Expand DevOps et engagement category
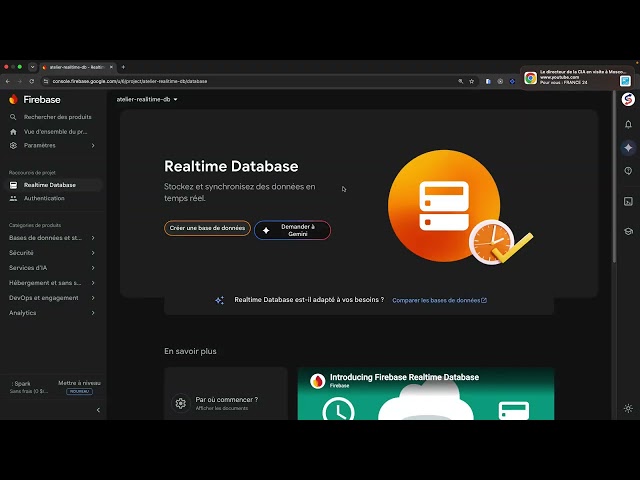Image resolution: width=640 pixels, height=480 pixels. pyautogui.click(x=52, y=298)
